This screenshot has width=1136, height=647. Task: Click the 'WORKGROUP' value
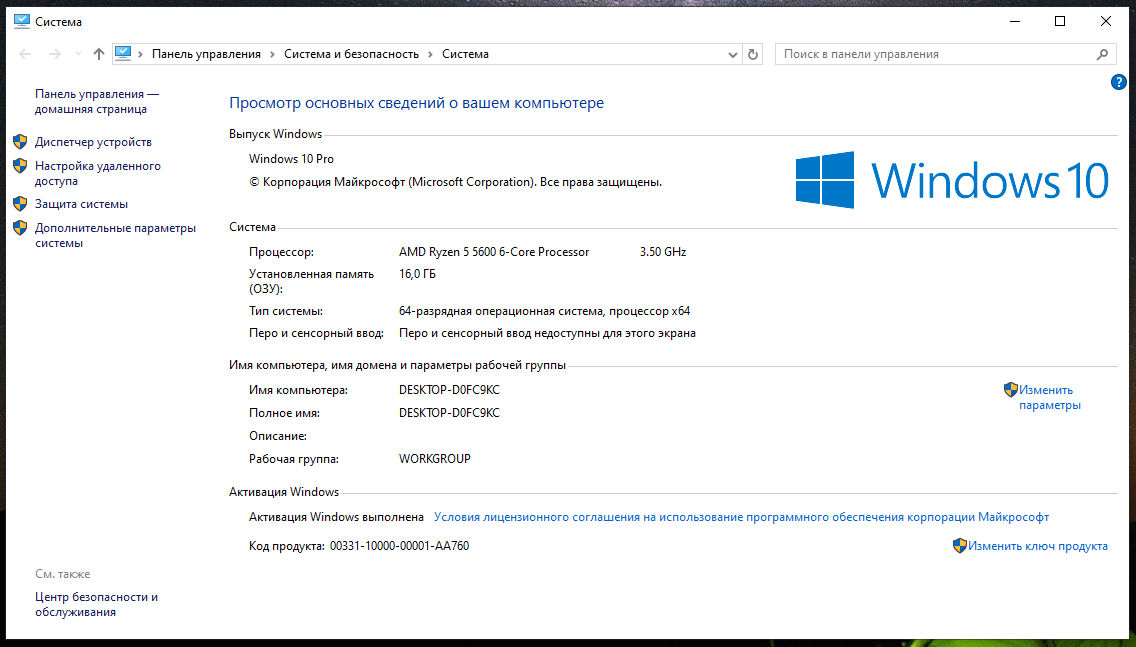tap(435, 459)
